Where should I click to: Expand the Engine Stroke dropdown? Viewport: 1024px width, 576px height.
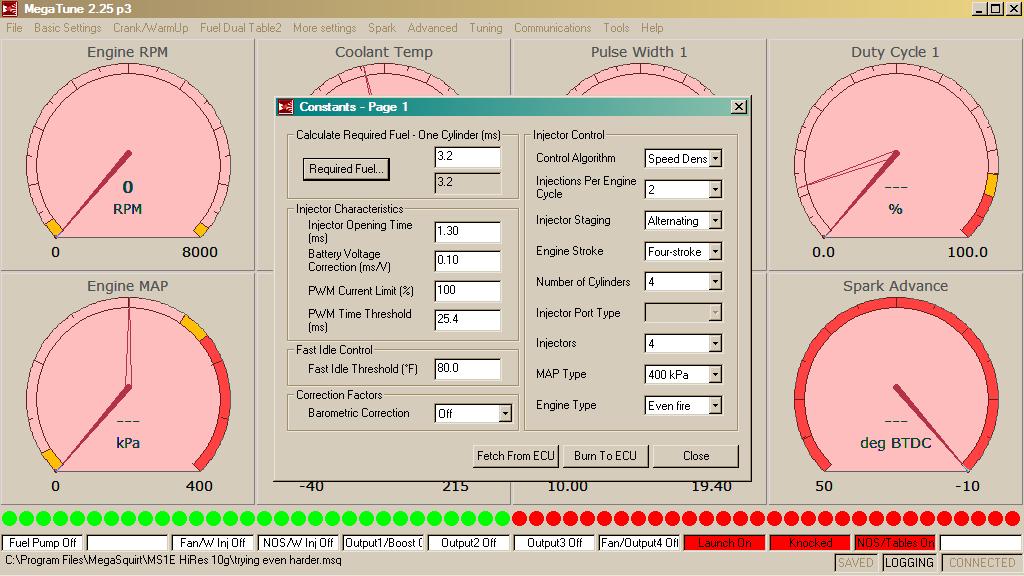point(715,251)
